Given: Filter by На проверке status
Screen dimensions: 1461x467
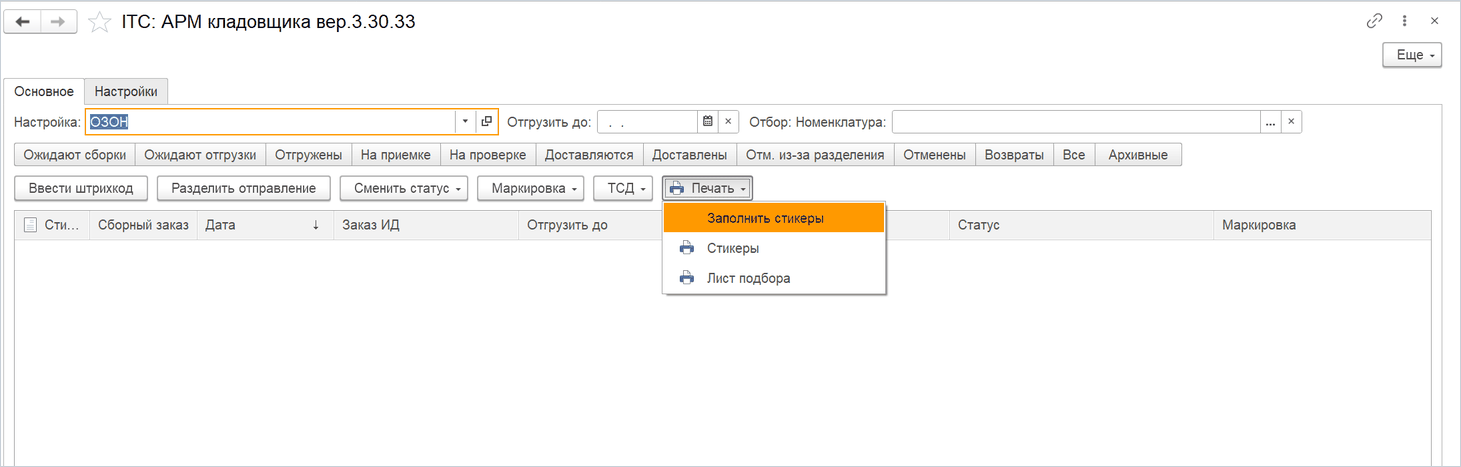Looking at the screenshot, I should tap(488, 155).
